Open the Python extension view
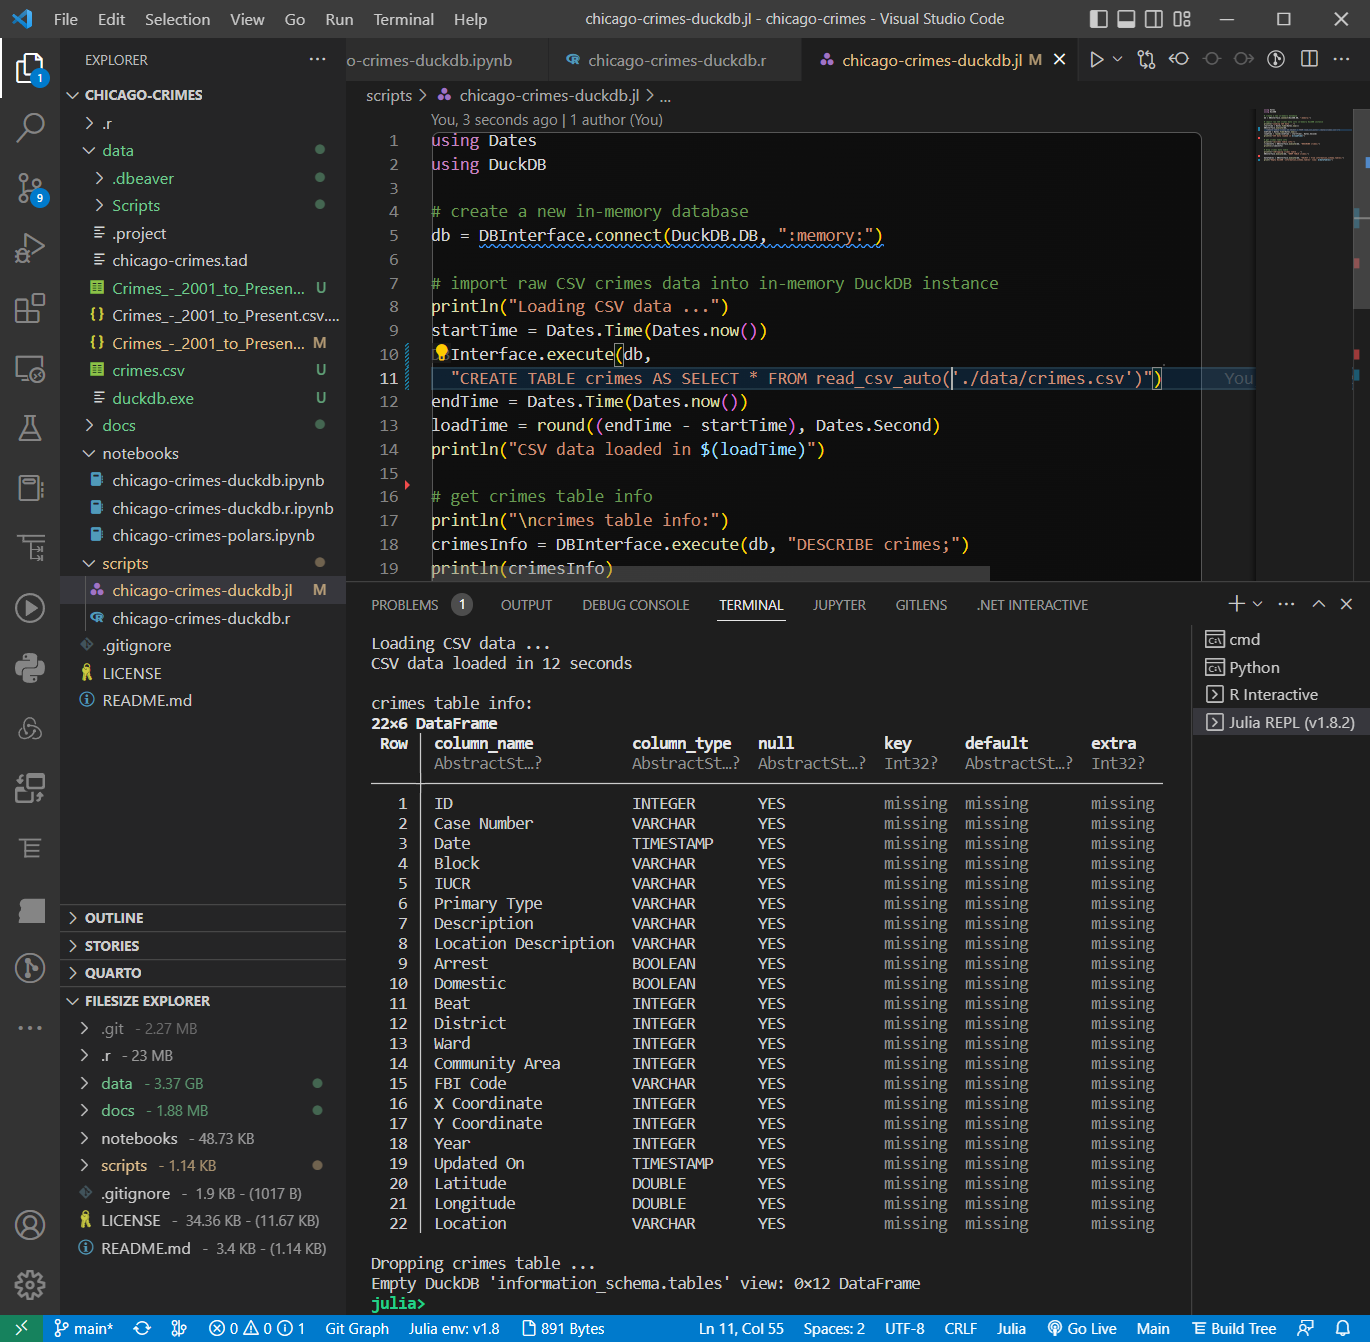 point(30,667)
